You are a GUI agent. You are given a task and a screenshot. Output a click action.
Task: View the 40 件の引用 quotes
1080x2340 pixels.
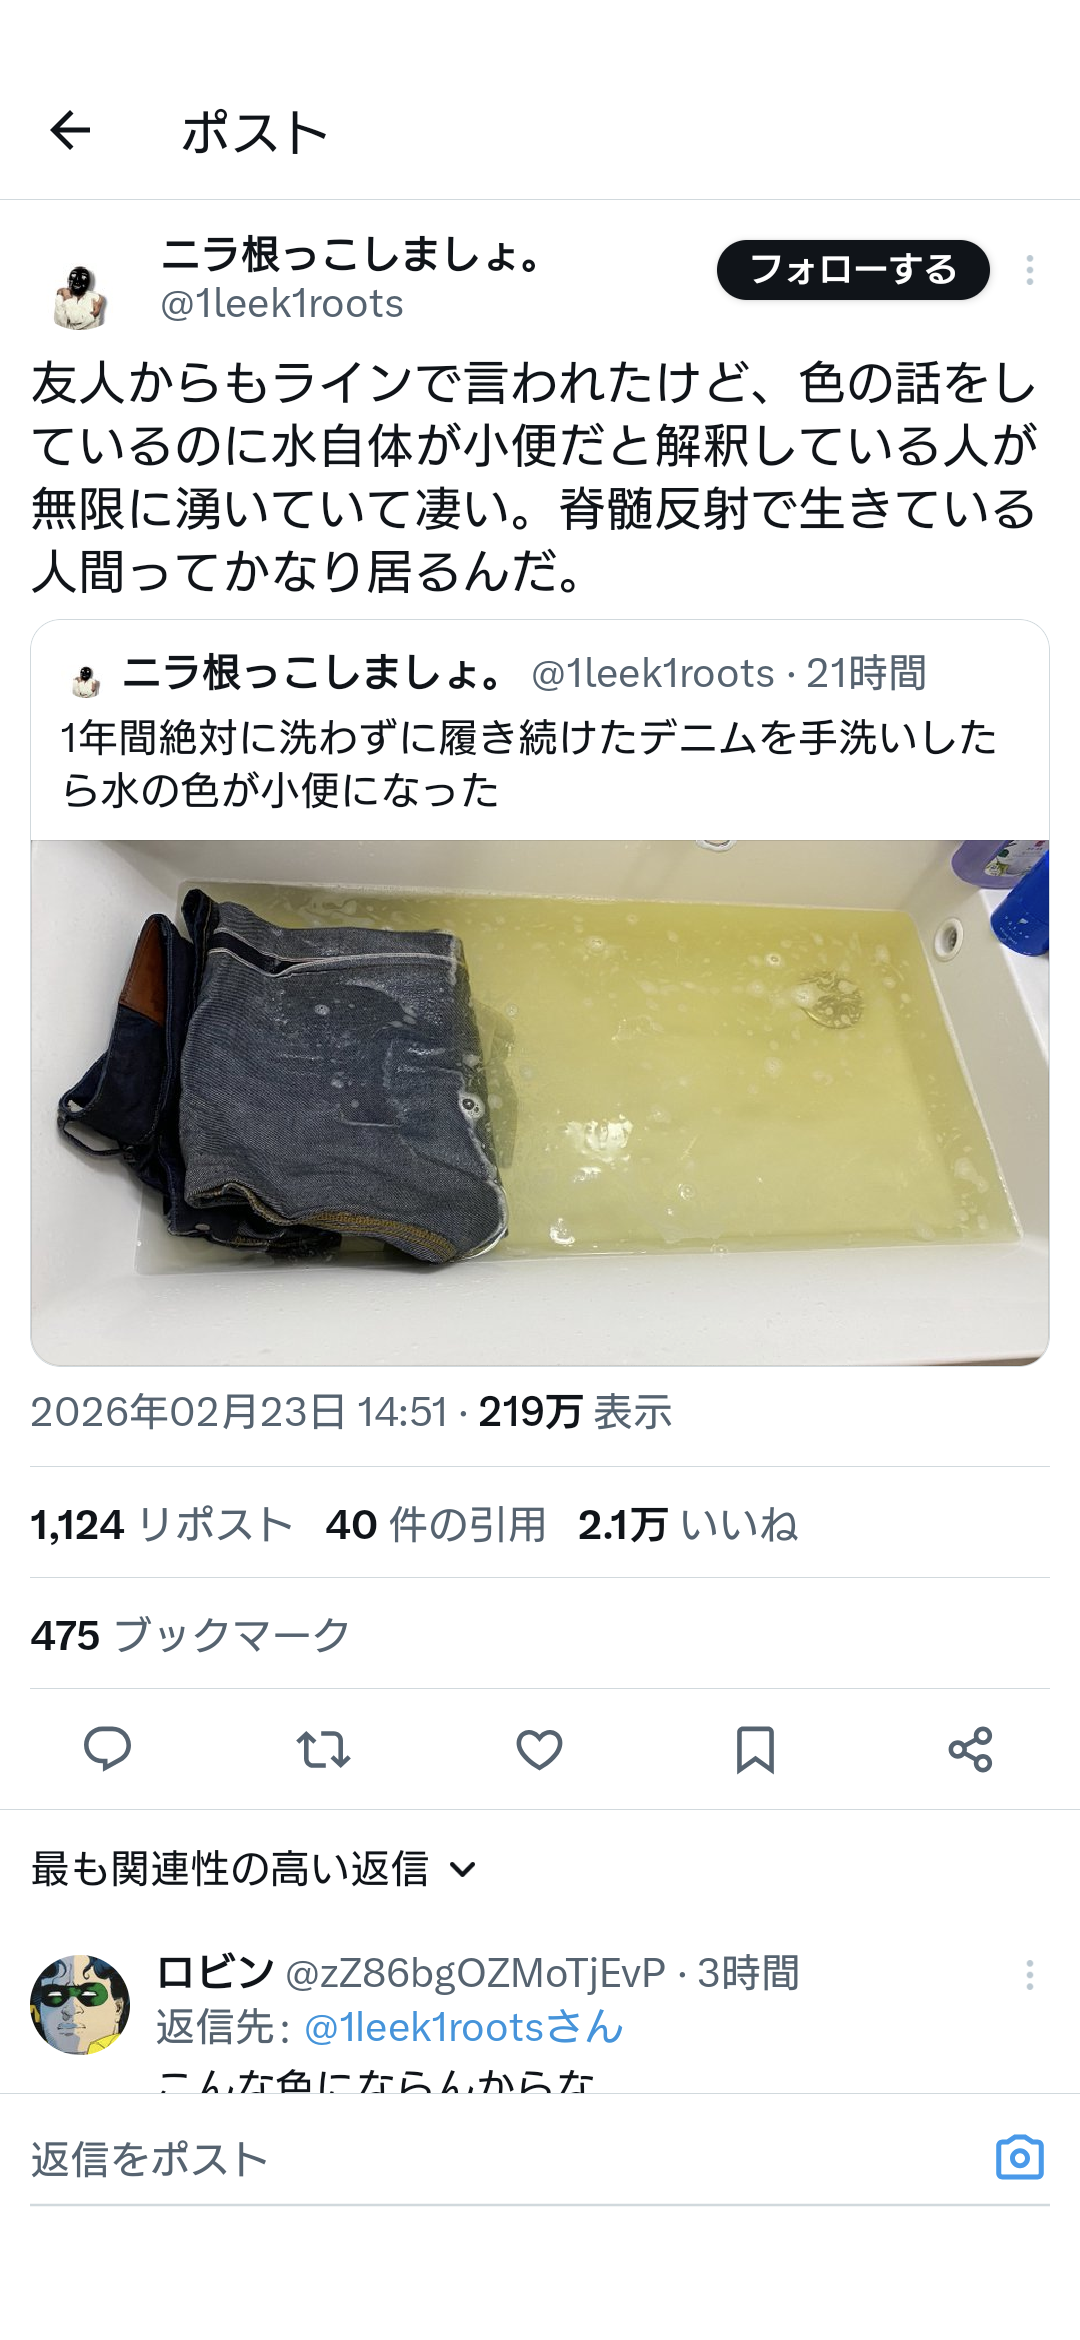[x=436, y=1525]
